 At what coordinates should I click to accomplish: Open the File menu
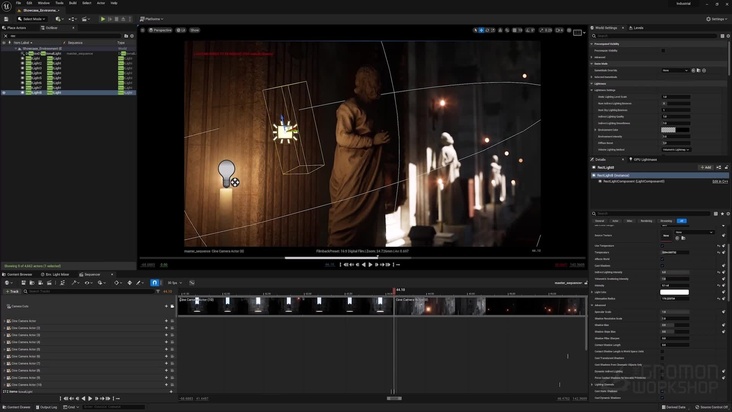18,3
